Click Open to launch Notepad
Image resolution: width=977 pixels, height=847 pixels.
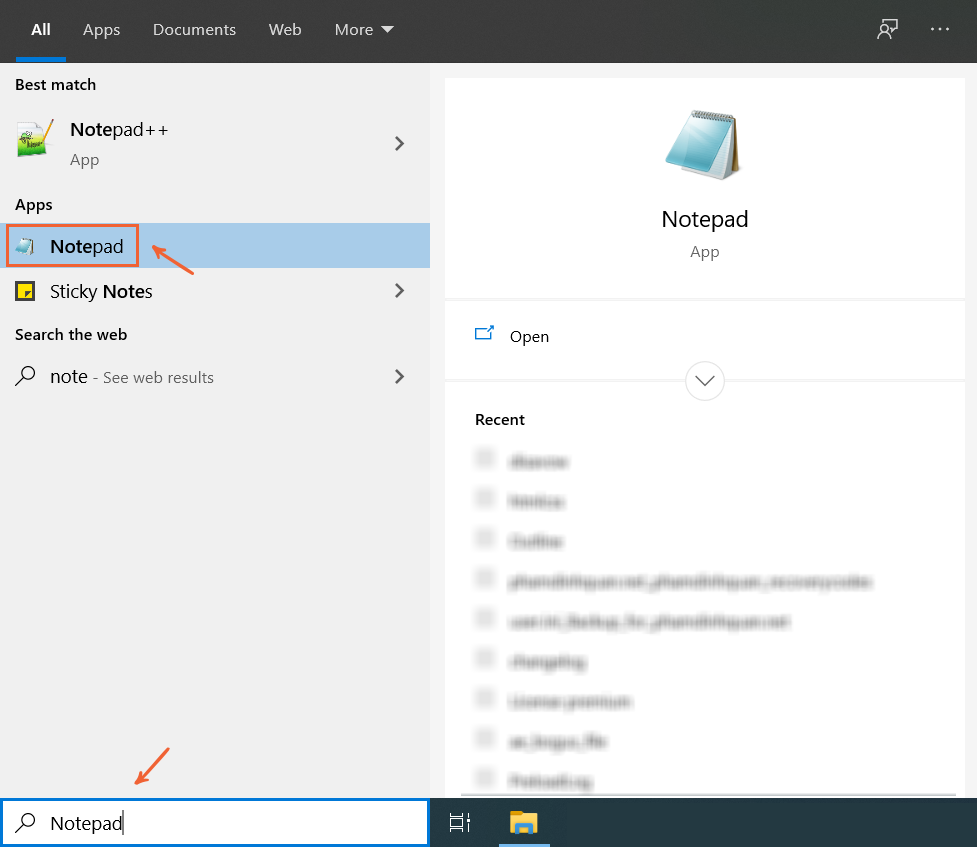coord(529,337)
